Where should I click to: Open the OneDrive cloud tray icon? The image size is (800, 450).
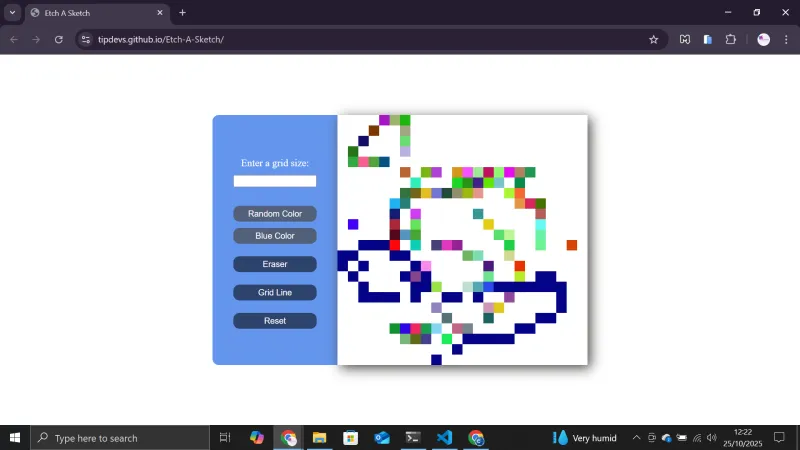tap(666, 438)
